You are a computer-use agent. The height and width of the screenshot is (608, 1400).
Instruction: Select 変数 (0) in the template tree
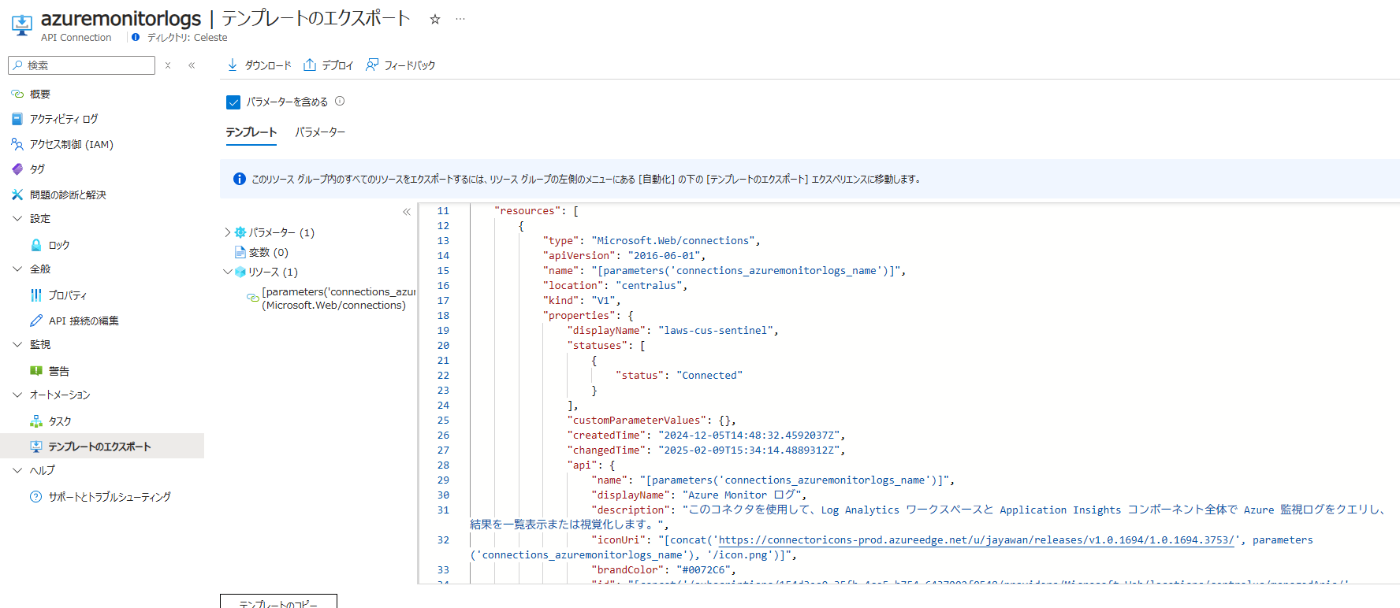tap(268, 252)
